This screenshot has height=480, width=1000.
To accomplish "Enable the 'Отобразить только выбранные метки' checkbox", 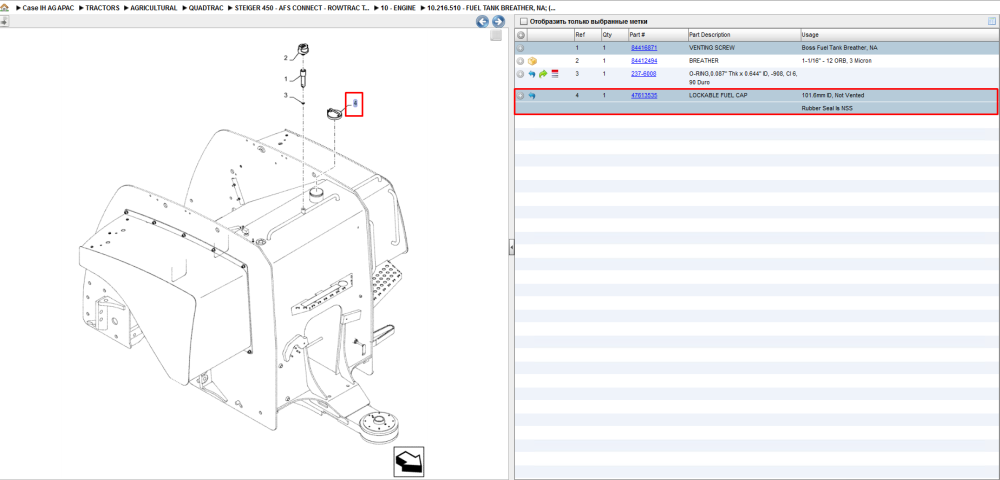I will [524, 22].
